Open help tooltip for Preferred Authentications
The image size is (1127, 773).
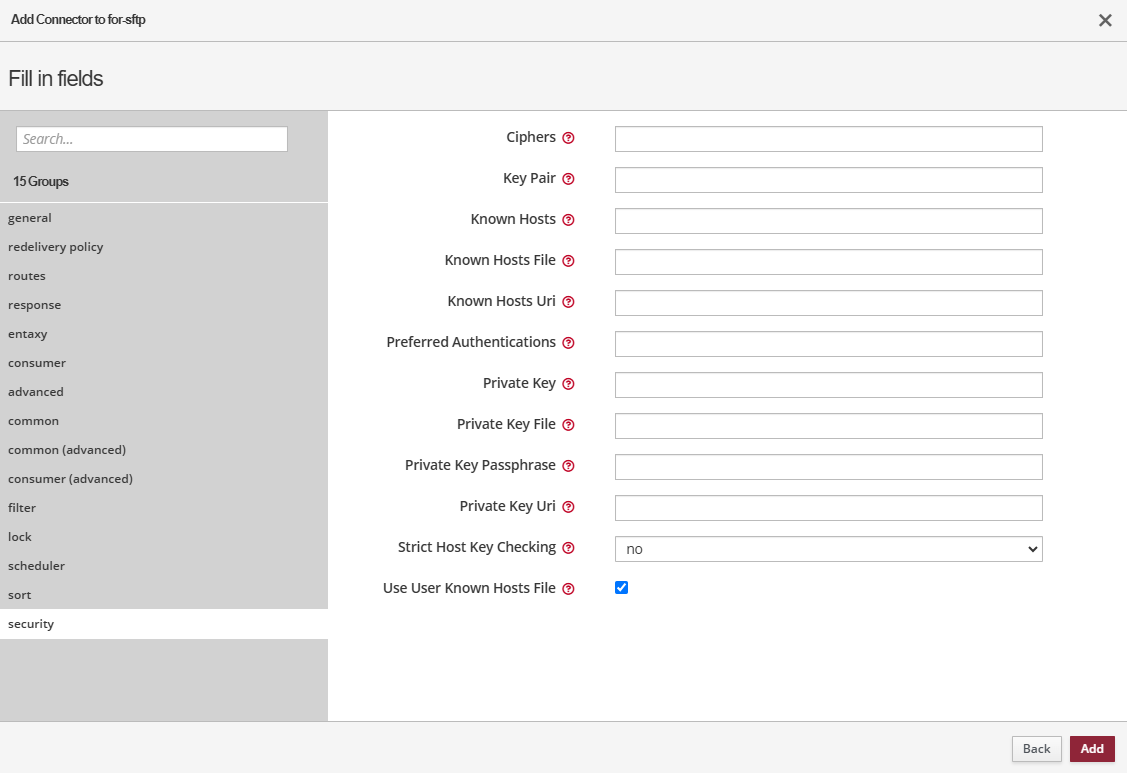568,343
